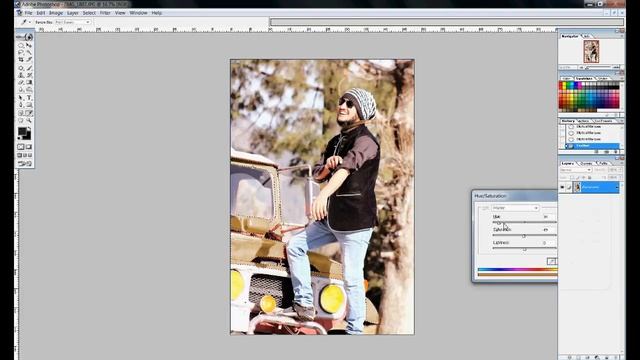Open Navigator panel flyout menu arrow
The image size is (640, 360).
(x=622, y=36)
